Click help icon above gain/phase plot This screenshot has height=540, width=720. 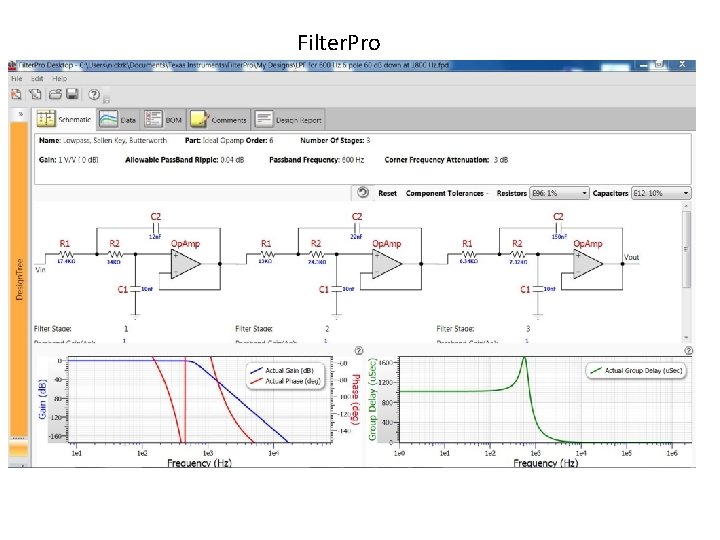tap(359, 350)
